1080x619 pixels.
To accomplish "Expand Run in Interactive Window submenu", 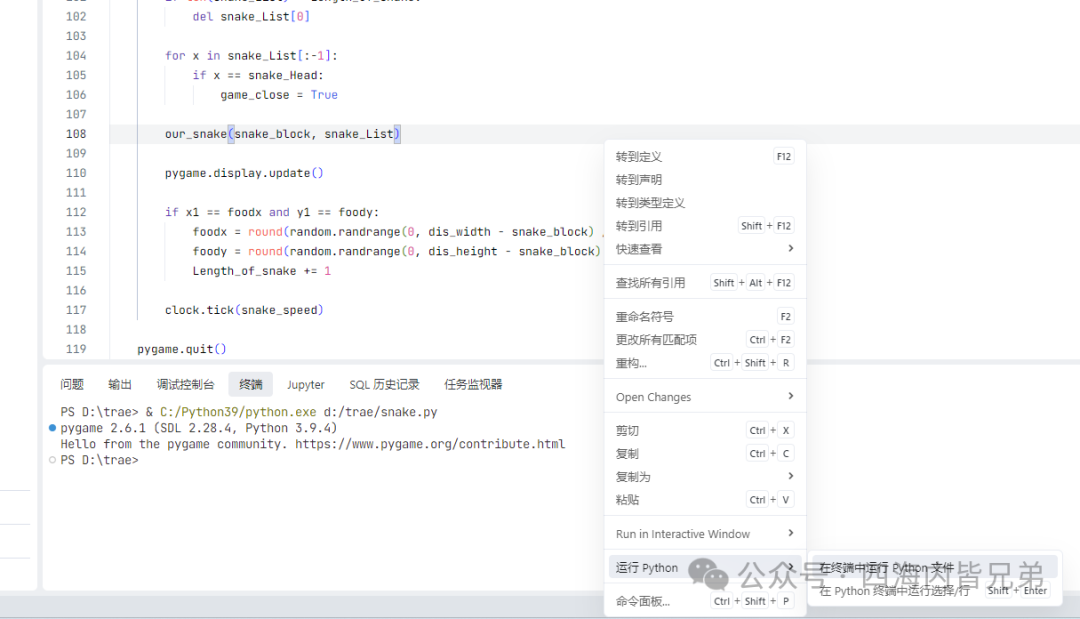I will click(x=705, y=534).
